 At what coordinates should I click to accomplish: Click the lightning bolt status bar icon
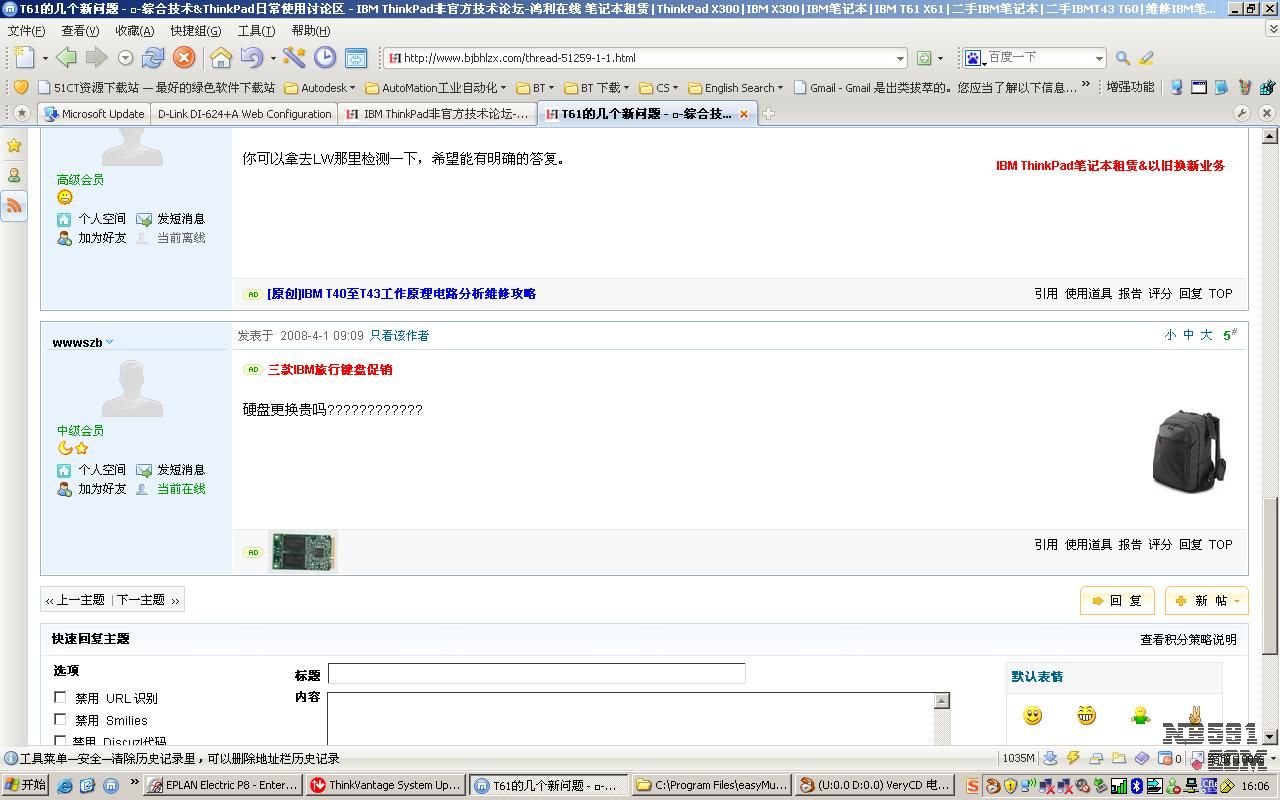pyautogui.click(x=1073, y=759)
